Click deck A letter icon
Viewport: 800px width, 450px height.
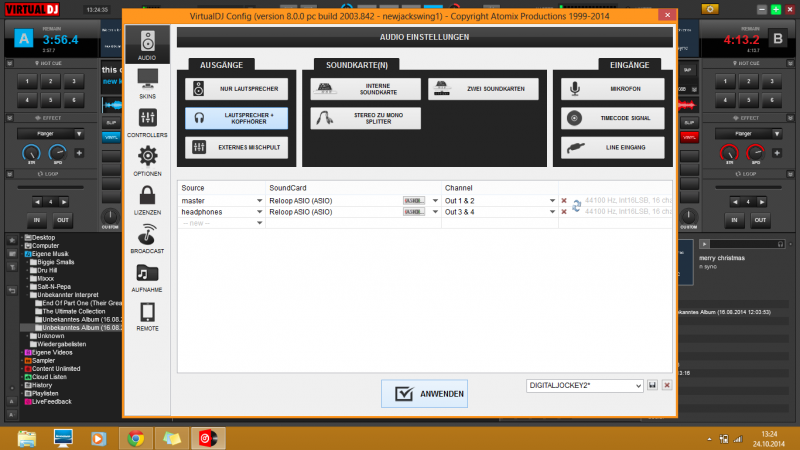(23, 38)
